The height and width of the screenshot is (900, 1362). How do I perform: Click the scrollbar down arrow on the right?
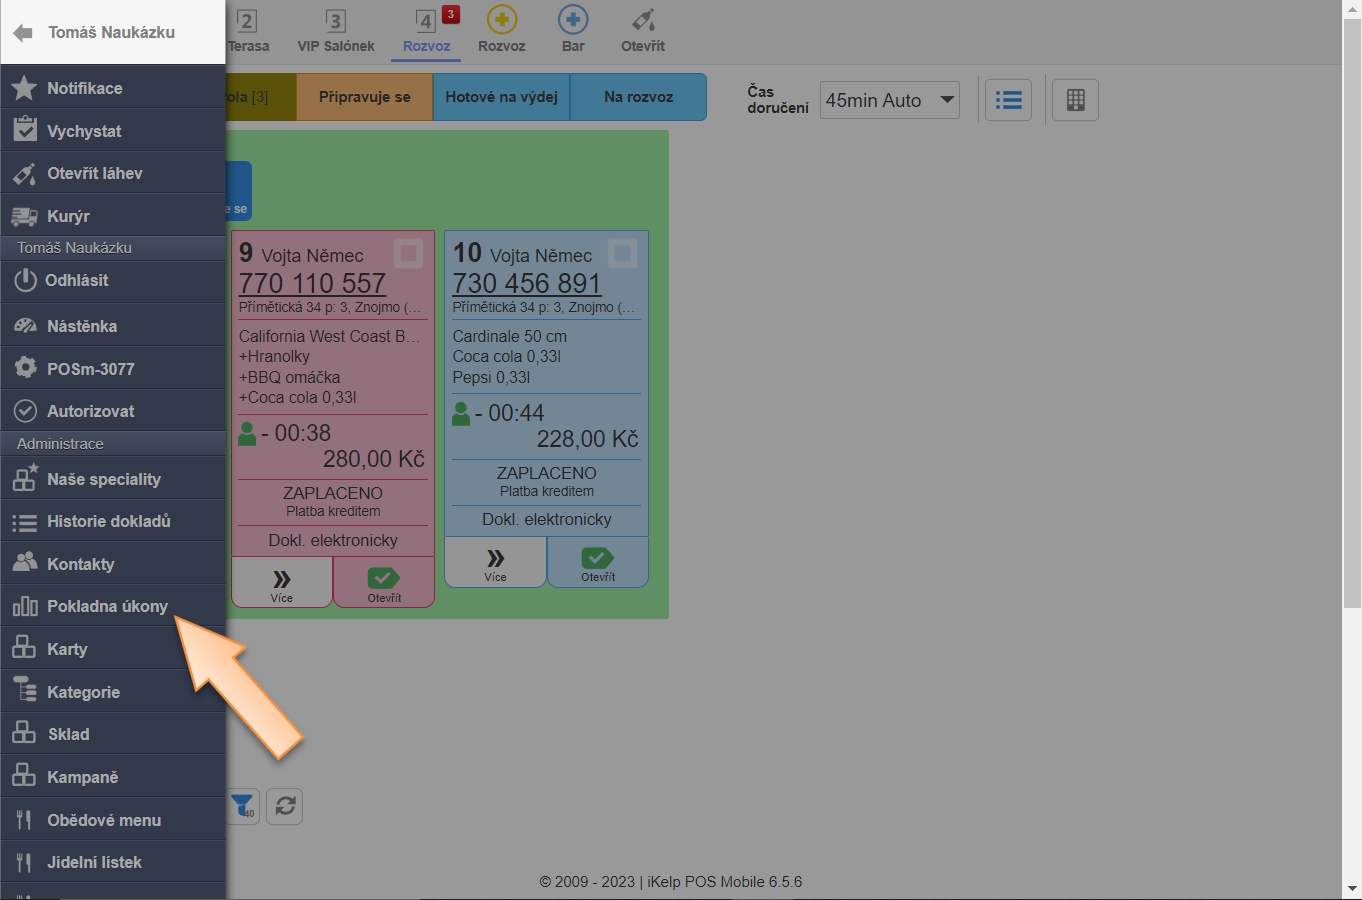tap(1352, 888)
